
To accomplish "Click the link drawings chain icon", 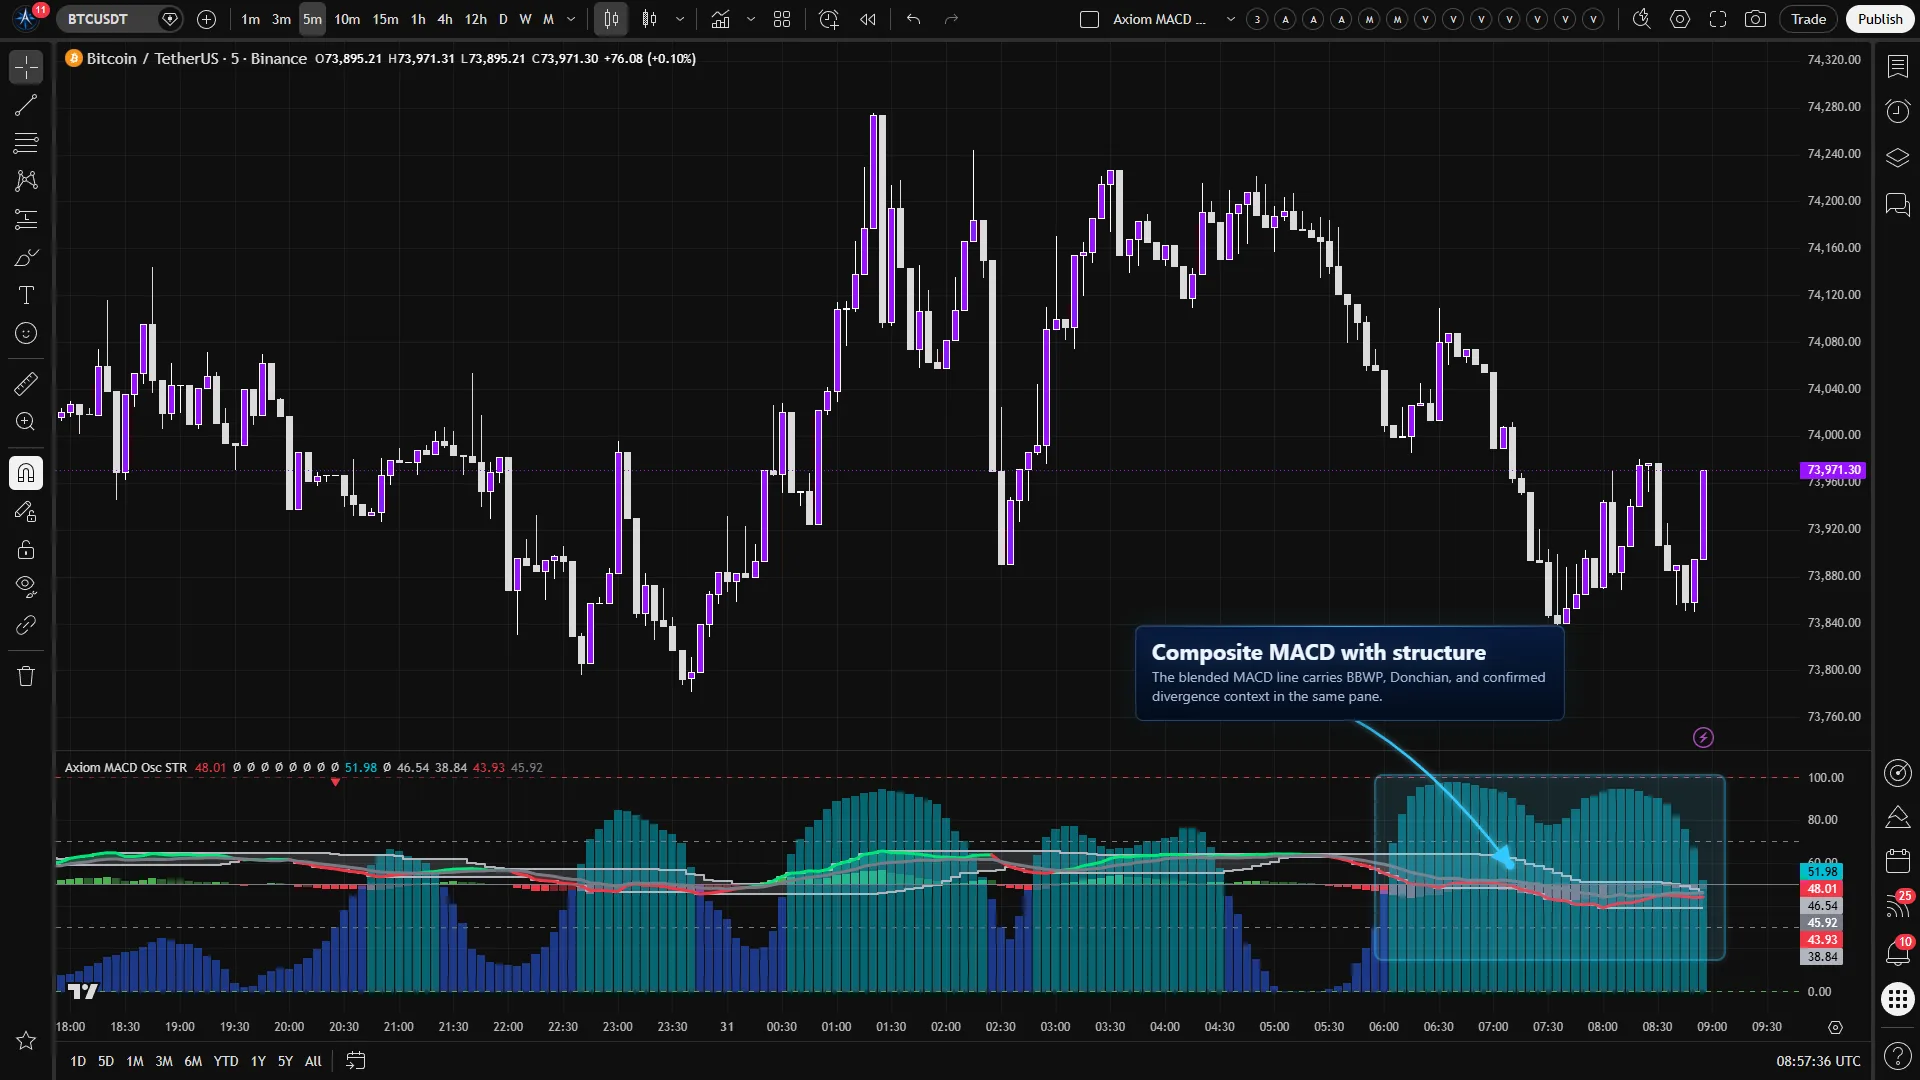I will click(x=26, y=625).
